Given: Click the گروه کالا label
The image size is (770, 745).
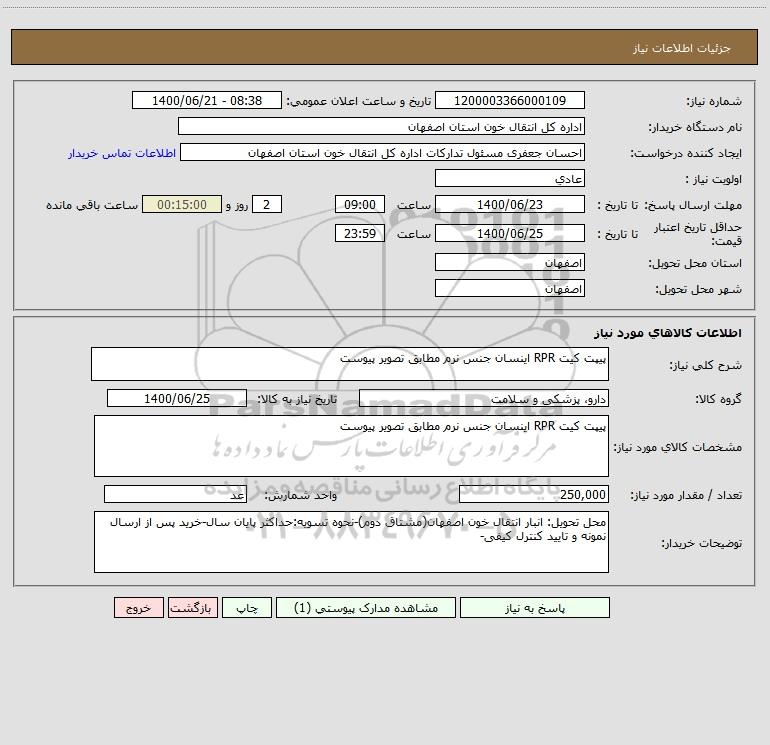Looking at the screenshot, I should 718,399.
